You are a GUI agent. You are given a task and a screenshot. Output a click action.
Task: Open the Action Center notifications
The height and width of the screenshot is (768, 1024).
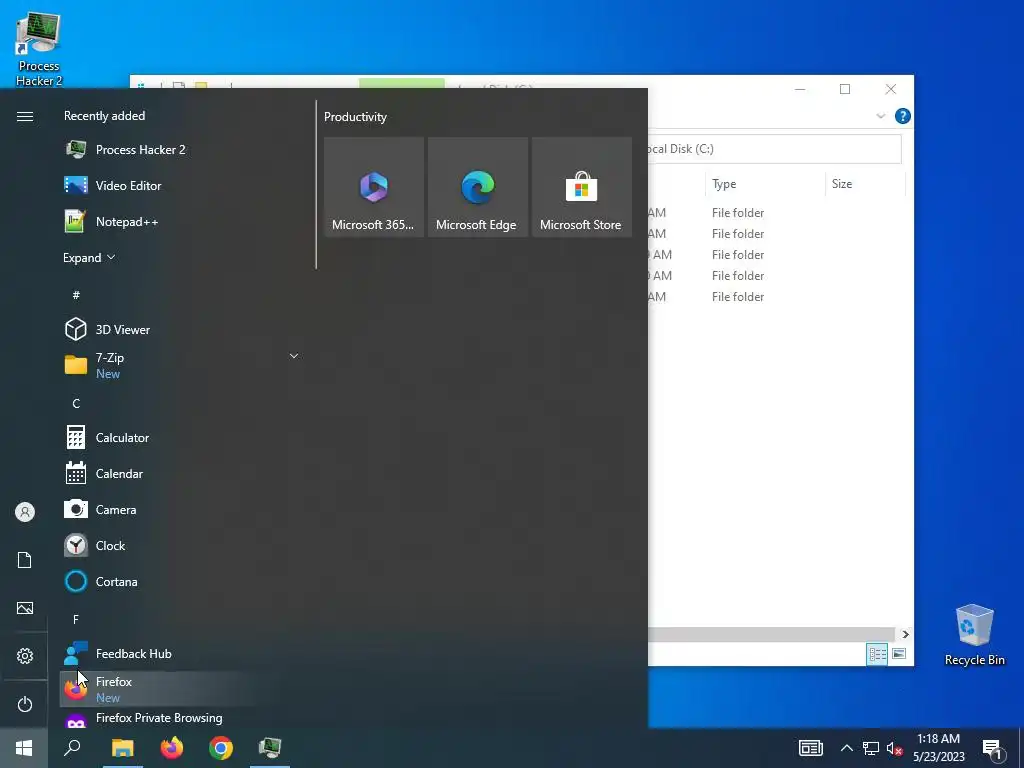coord(993,748)
